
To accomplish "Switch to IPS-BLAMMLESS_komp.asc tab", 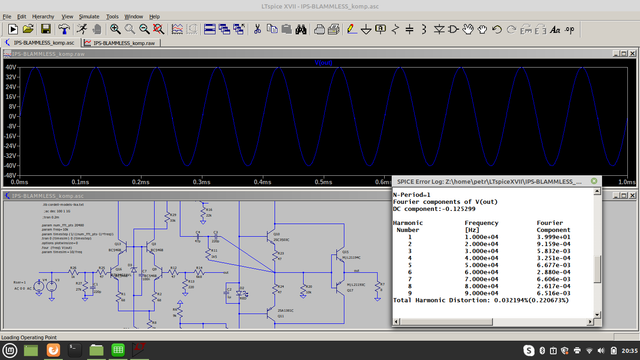I will 40,42.
